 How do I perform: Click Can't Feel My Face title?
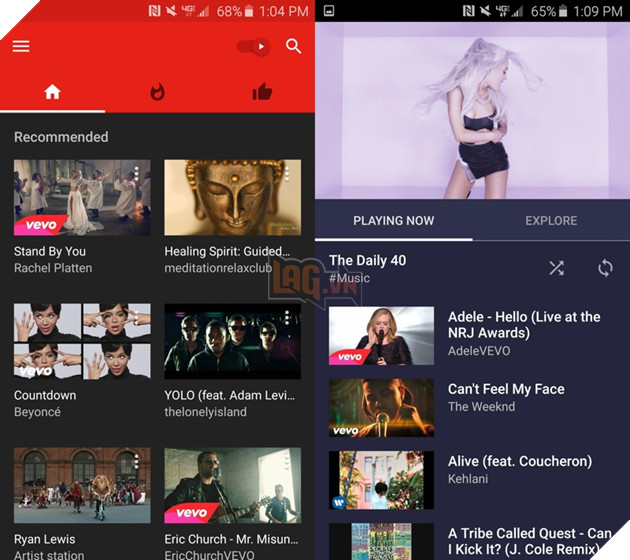[506, 389]
